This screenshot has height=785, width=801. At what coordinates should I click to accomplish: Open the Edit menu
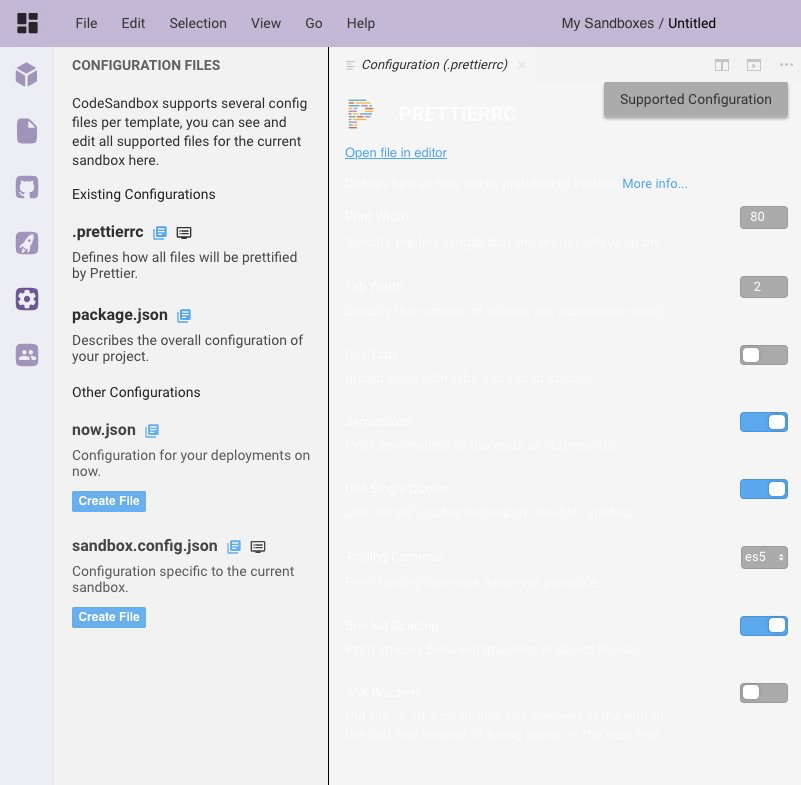pyautogui.click(x=133, y=23)
